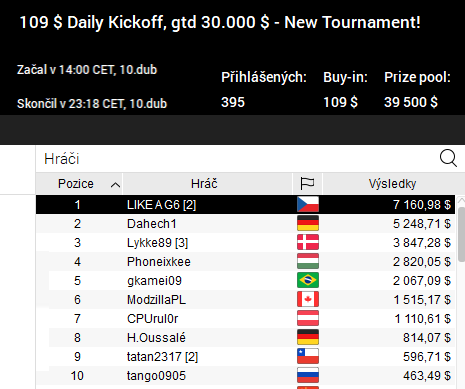
Task: Click the Danish flag beside Lykke89
Action: coord(308,242)
